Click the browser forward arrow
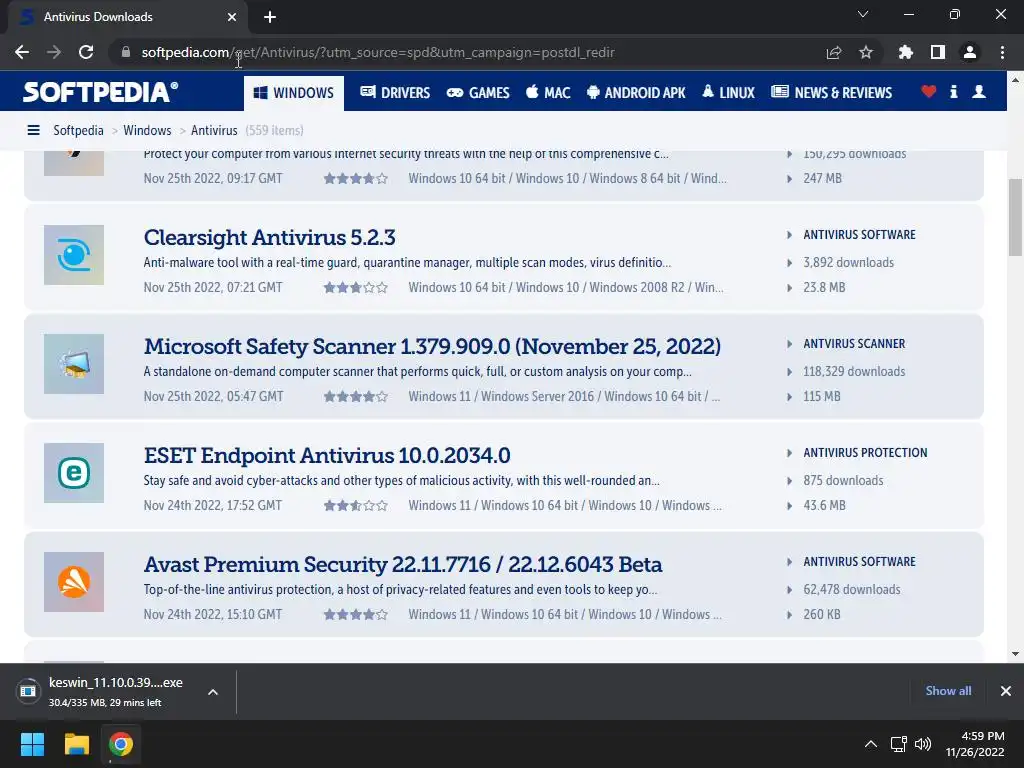 (x=54, y=52)
